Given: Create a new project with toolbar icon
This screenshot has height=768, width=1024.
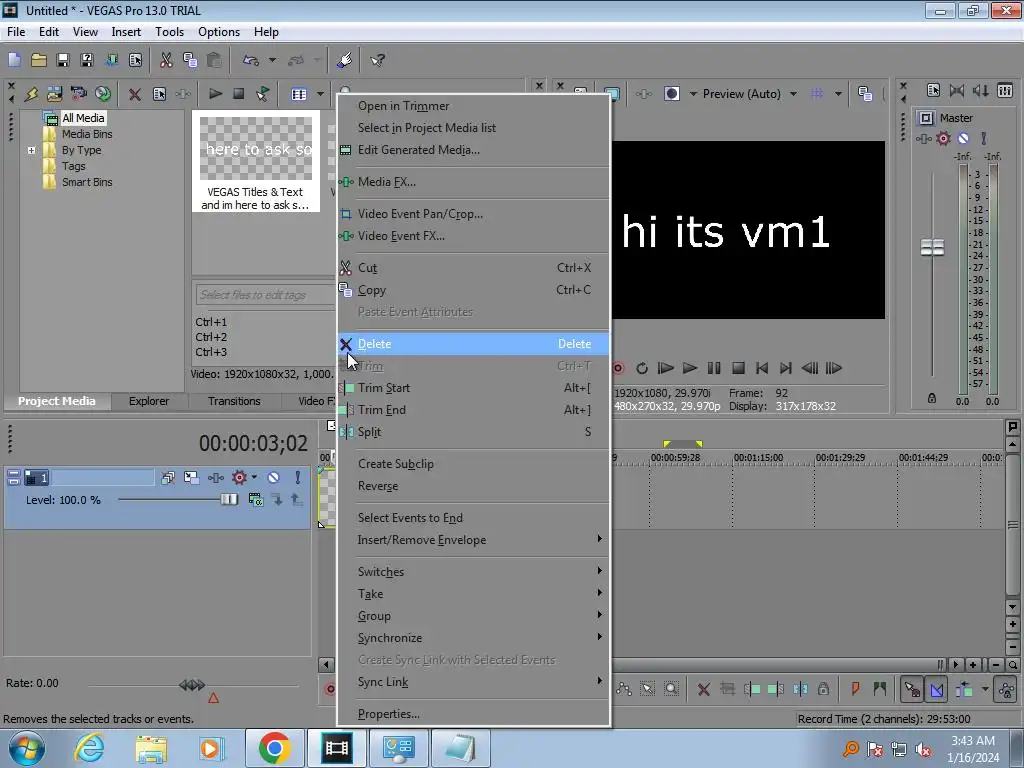Looking at the screenshot, I should pyautogui.click(x=14, y=60).
